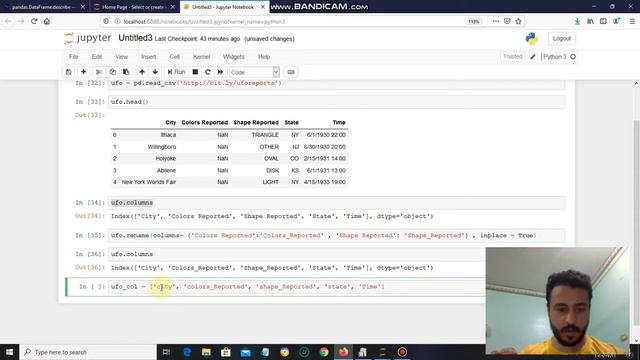Open the View menu
The image size is (640, 360).
pos(122,57)
